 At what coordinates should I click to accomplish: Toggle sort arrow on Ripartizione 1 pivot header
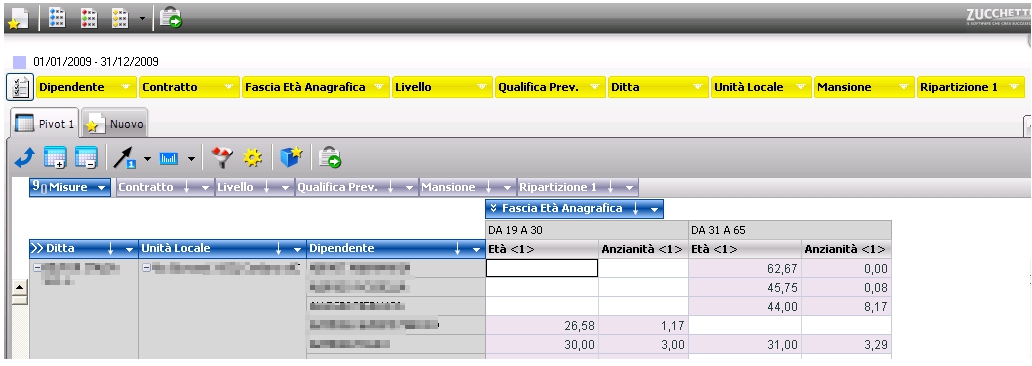click(x=610, y=188)
